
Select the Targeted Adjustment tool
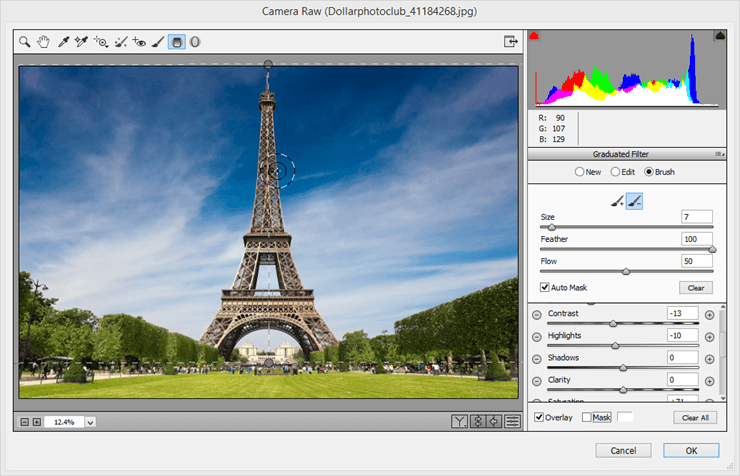coord(101,42)
